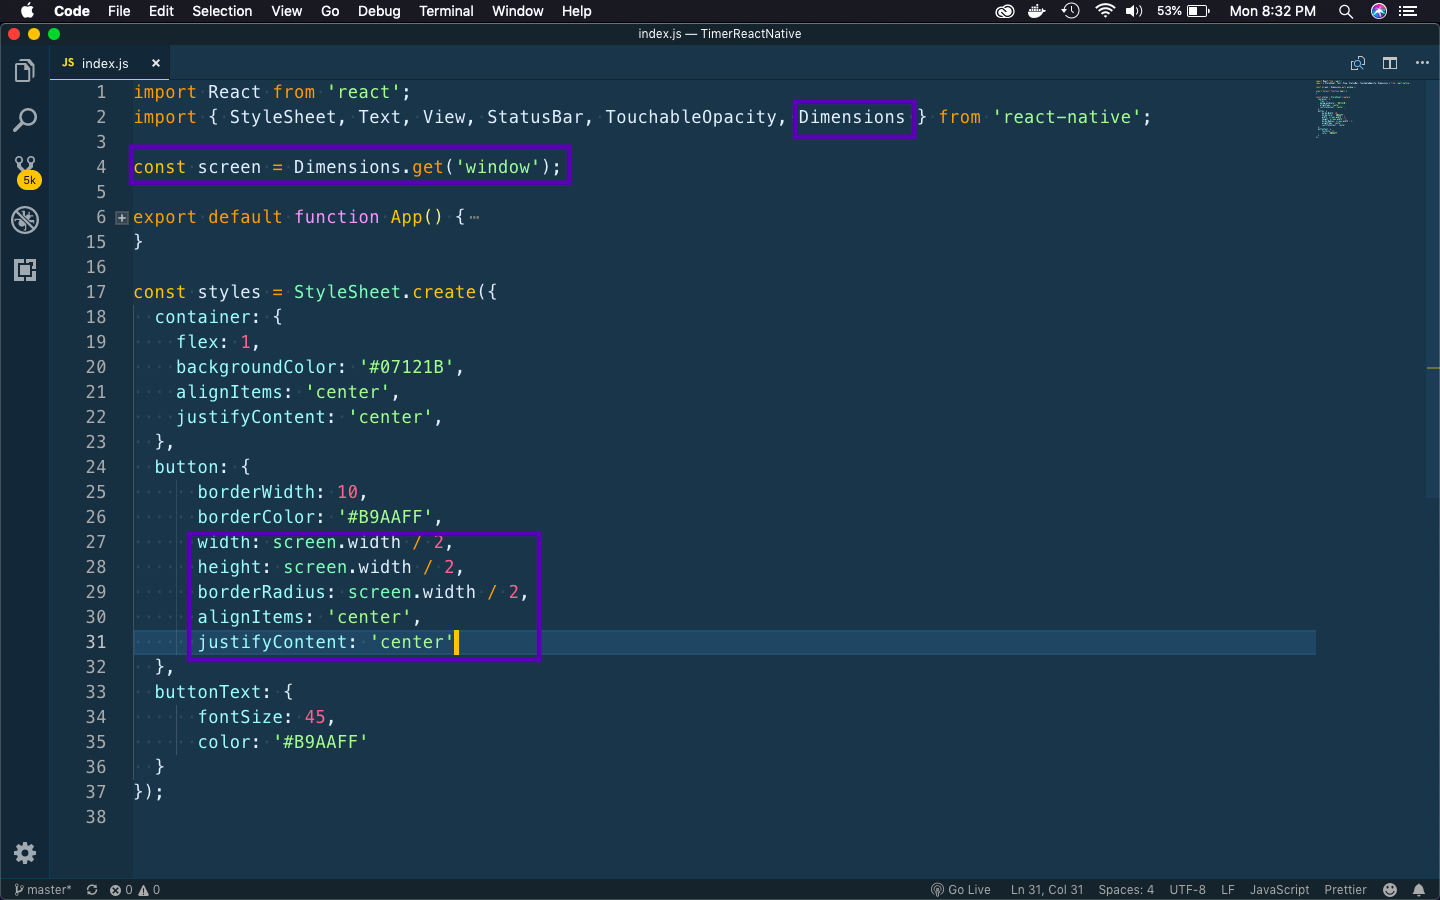Open the editor More Actions ellipsis
The height and width of the screenshot is (900, 1440).
[1422, 63]
